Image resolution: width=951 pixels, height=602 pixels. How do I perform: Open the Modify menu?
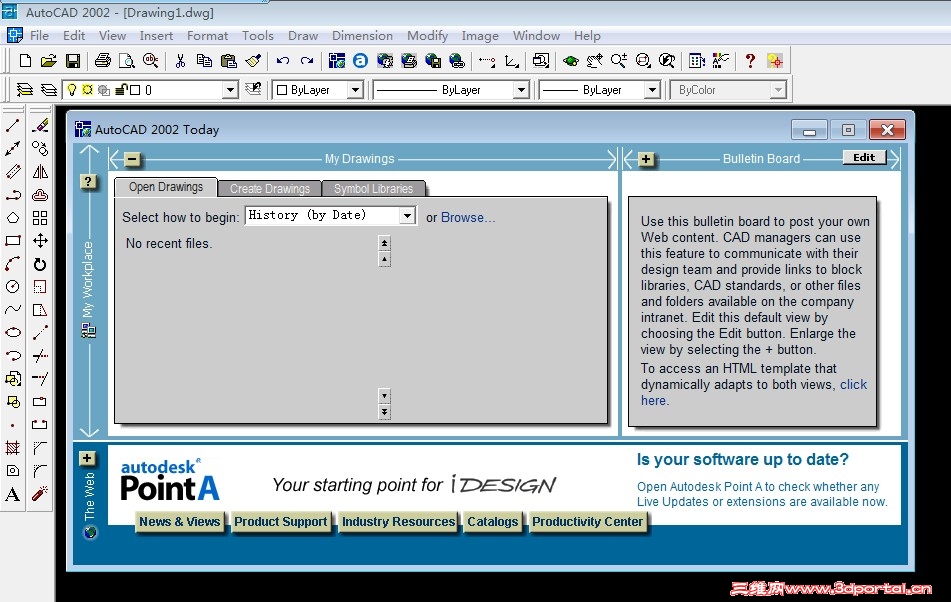[x=427, y=36]
